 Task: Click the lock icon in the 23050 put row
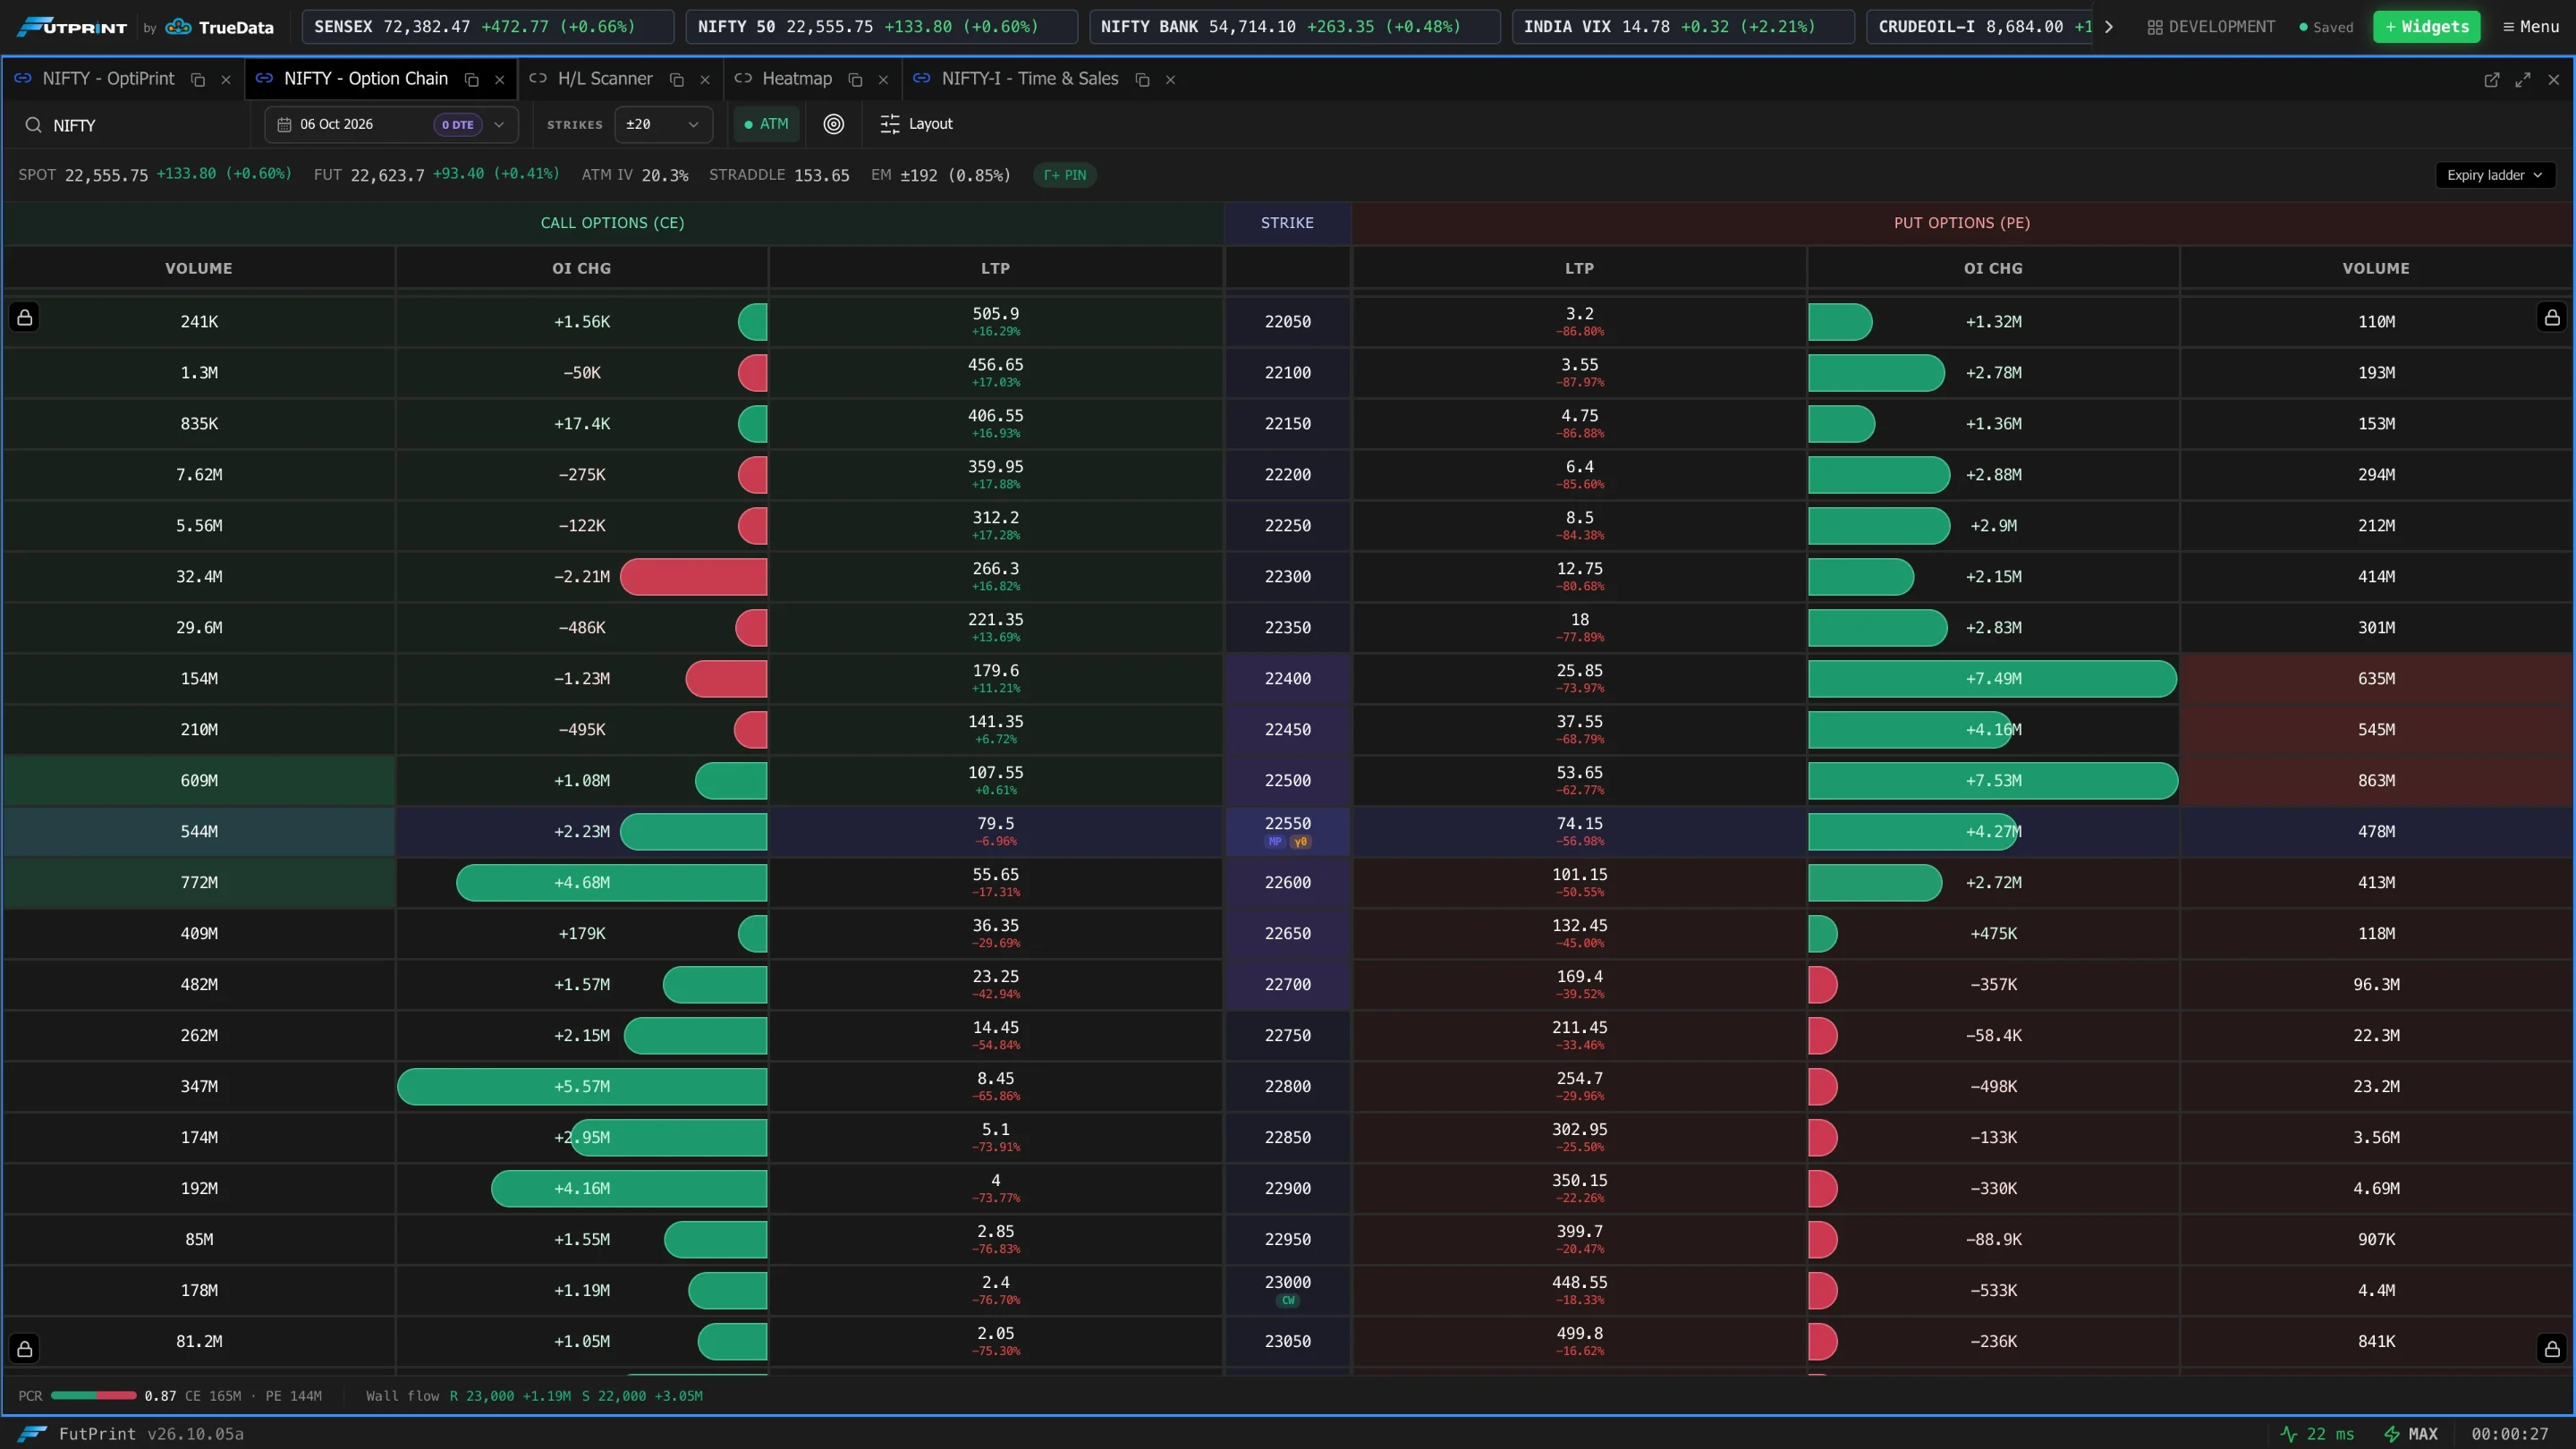click(2552, 1349)
